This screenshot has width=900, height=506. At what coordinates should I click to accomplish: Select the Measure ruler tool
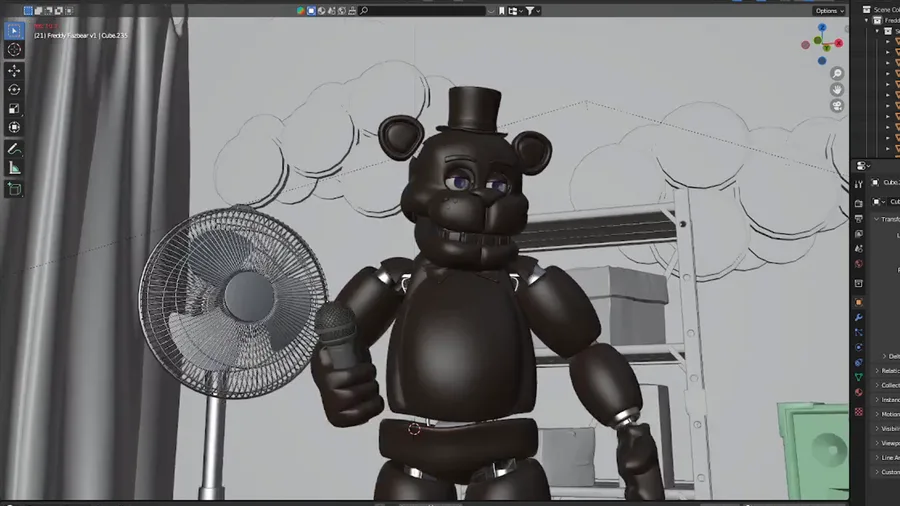(x=14, y=168)
